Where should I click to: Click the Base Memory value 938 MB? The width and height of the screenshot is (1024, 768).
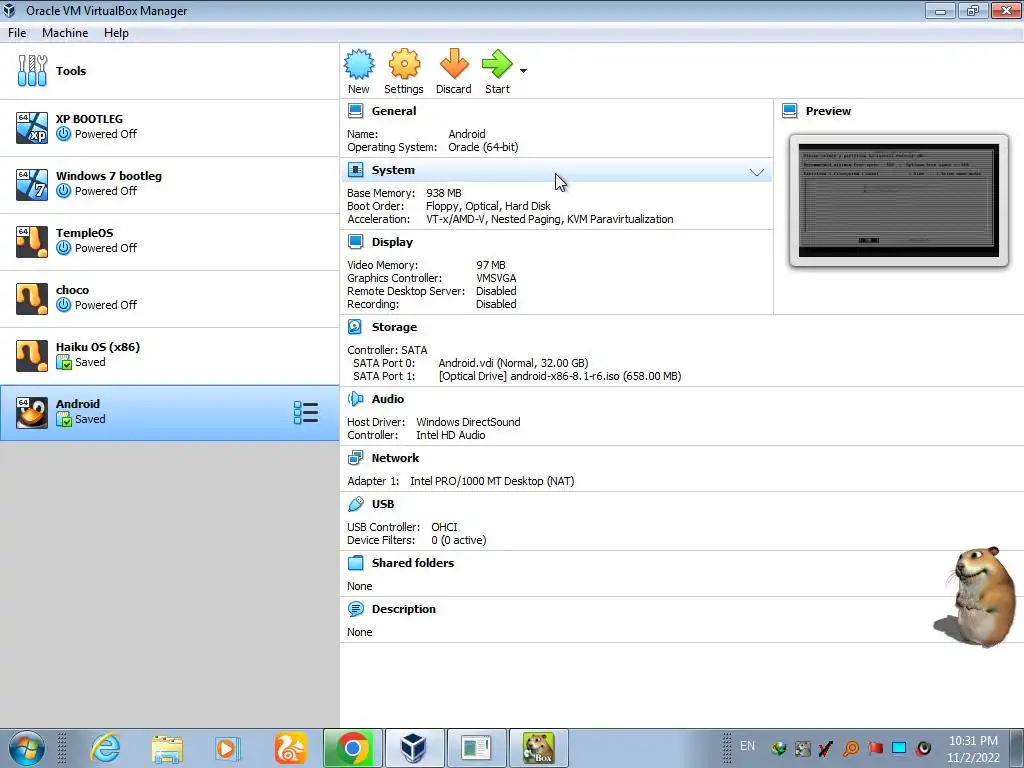[x=443, y=193]
